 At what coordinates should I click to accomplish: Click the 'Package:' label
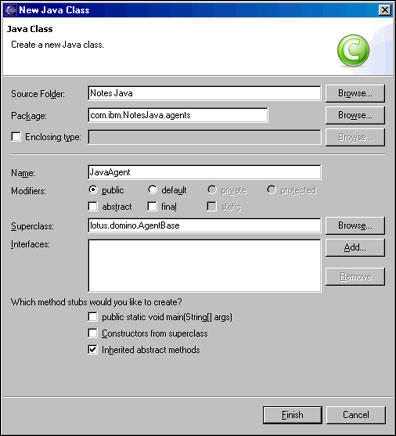coord(29,116)
